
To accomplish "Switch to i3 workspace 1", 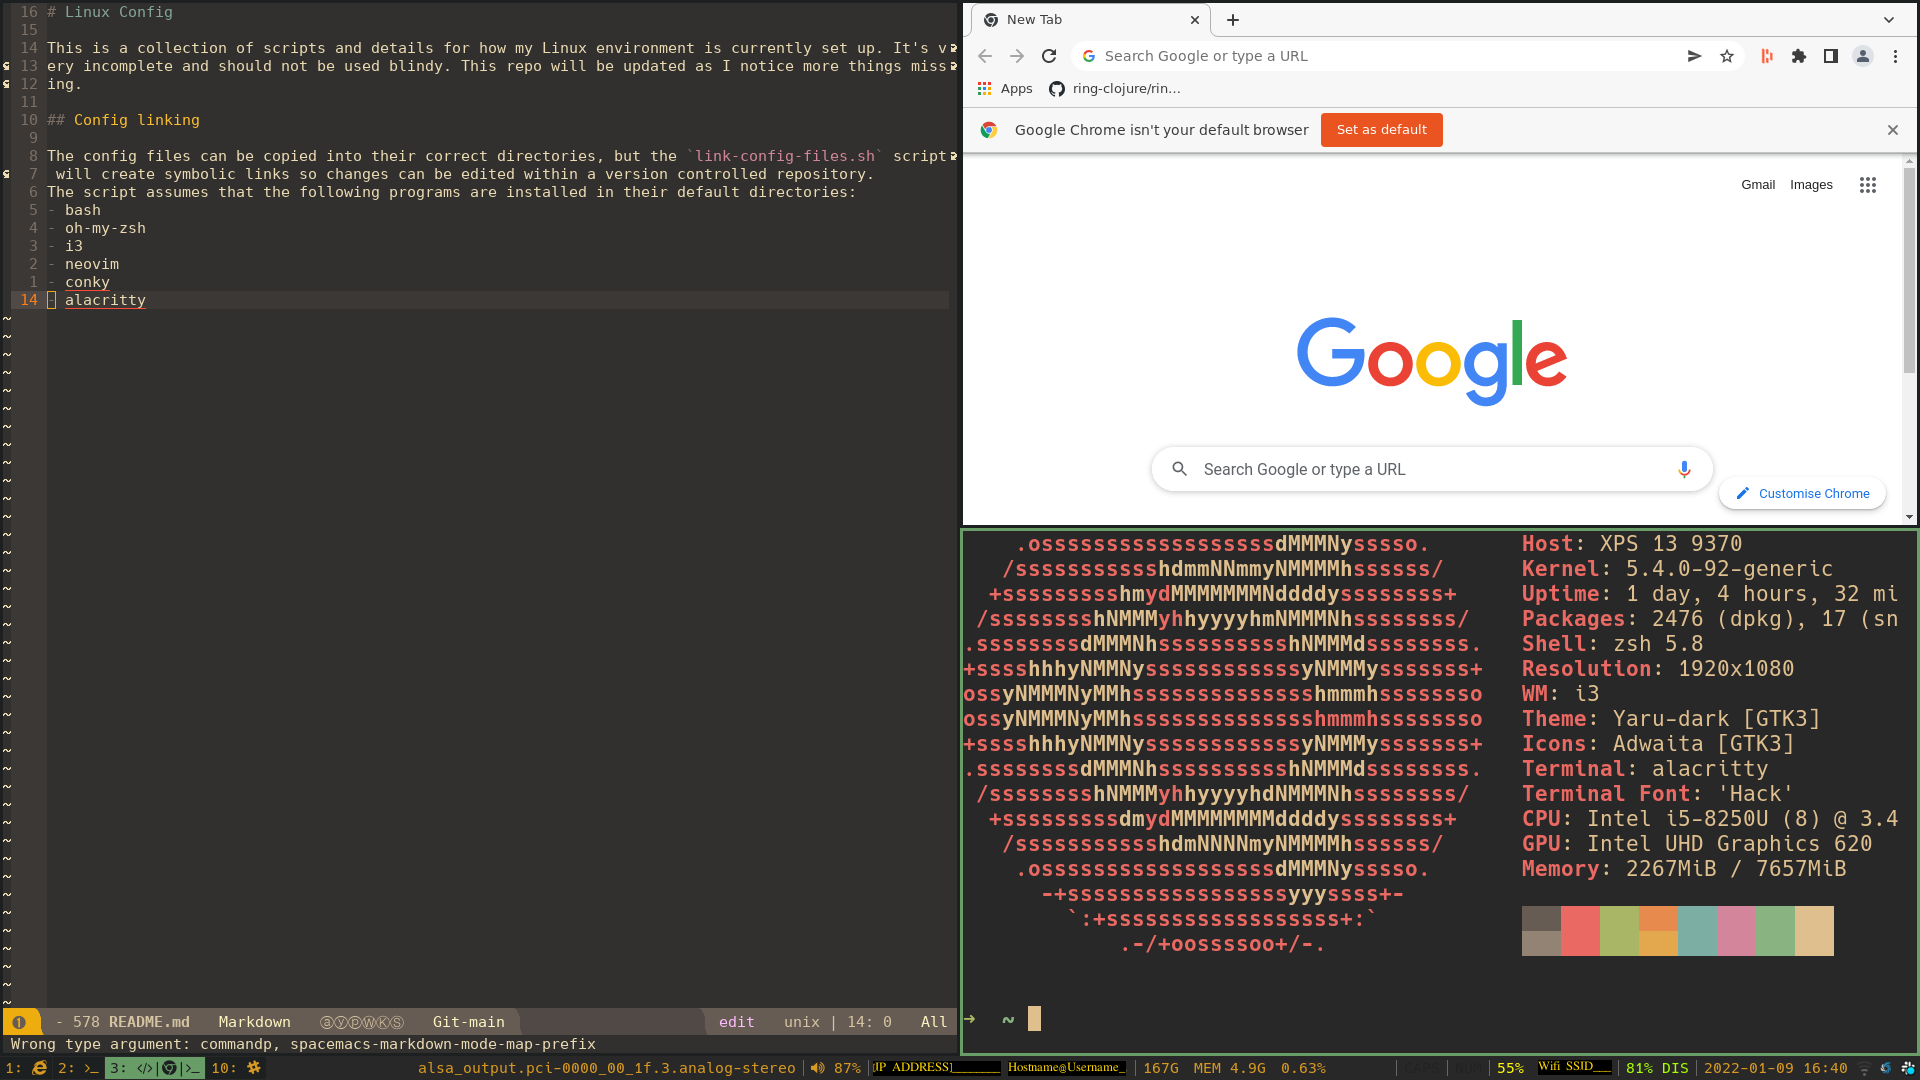I will (x=26, y=1068).
